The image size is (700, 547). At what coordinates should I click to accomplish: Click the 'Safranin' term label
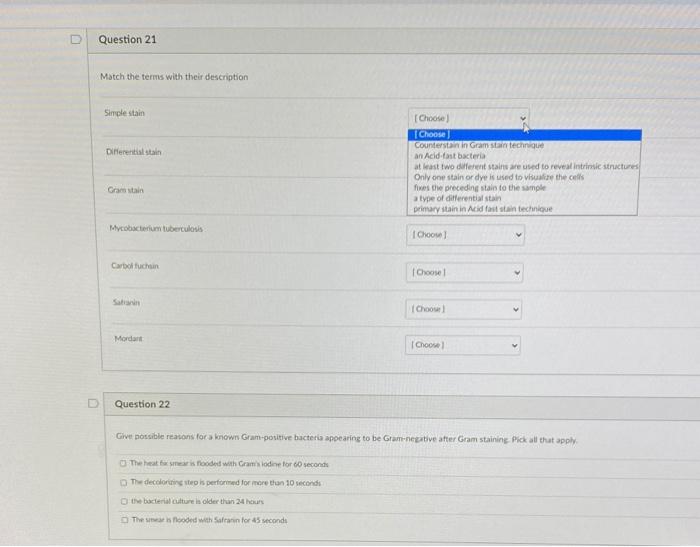pyautogui.click(x=126, y=302)
